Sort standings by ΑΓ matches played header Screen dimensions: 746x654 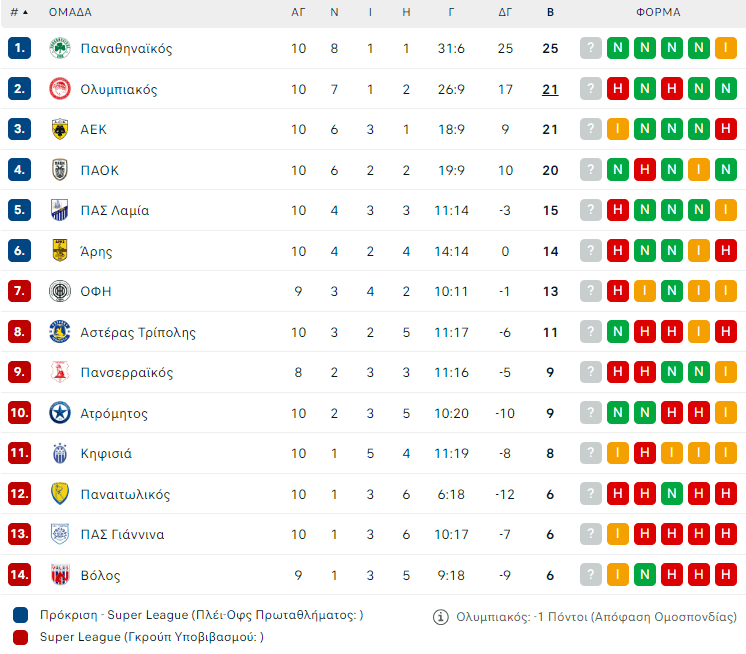pos(298,13)
